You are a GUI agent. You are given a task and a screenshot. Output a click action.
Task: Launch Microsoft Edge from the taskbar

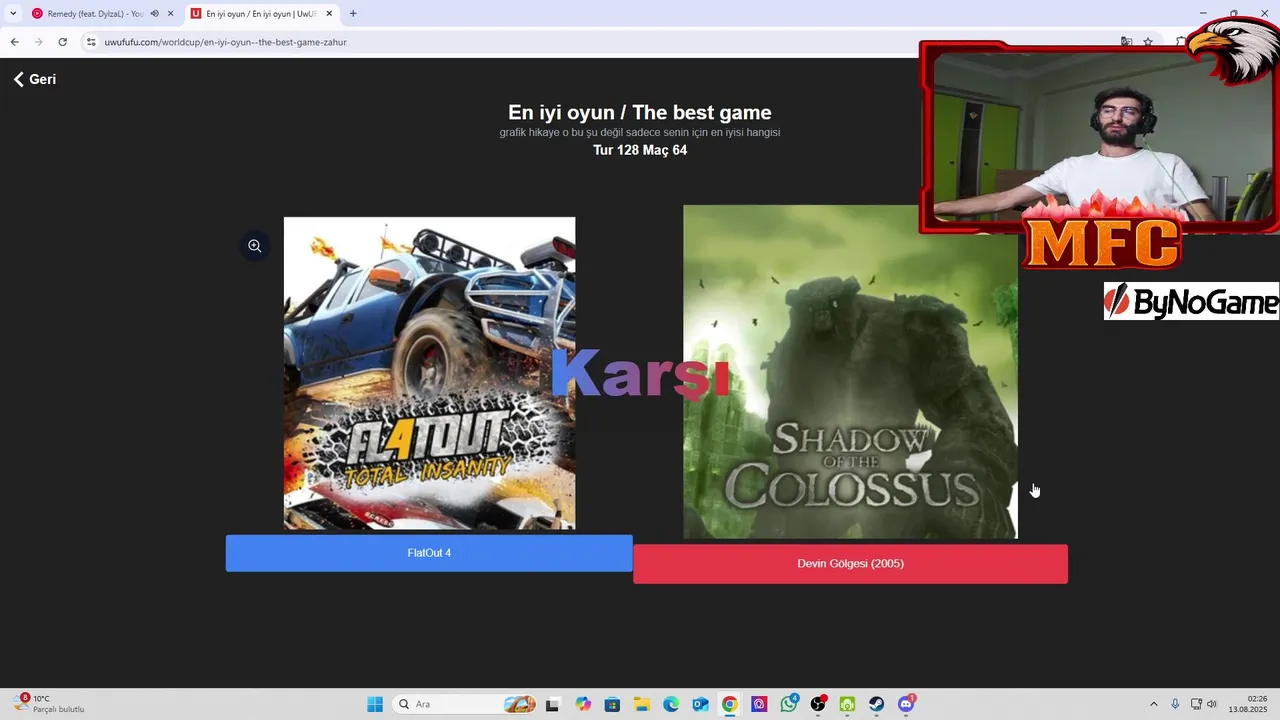(x=671, y=704)
